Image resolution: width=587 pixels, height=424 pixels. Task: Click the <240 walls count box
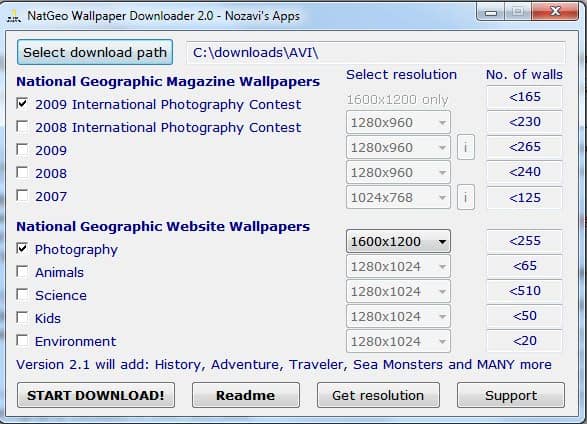click(x=524, y=172)
